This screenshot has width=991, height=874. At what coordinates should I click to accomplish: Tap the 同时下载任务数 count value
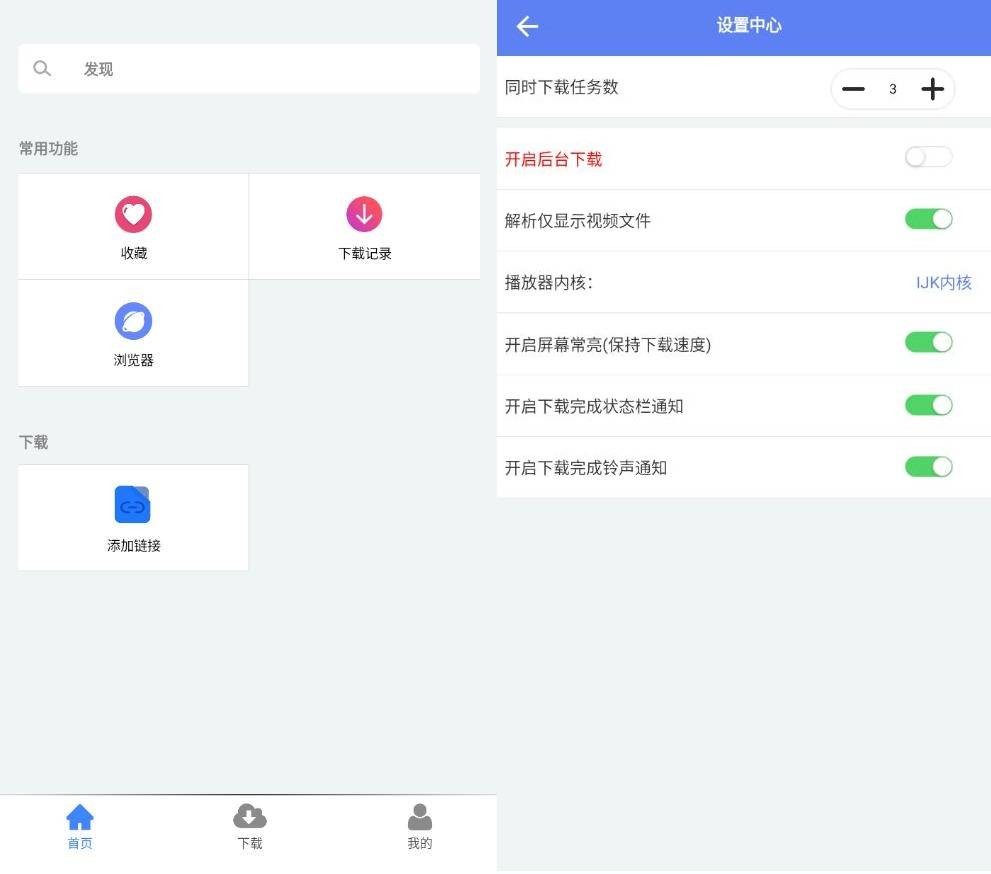[892, 89]
